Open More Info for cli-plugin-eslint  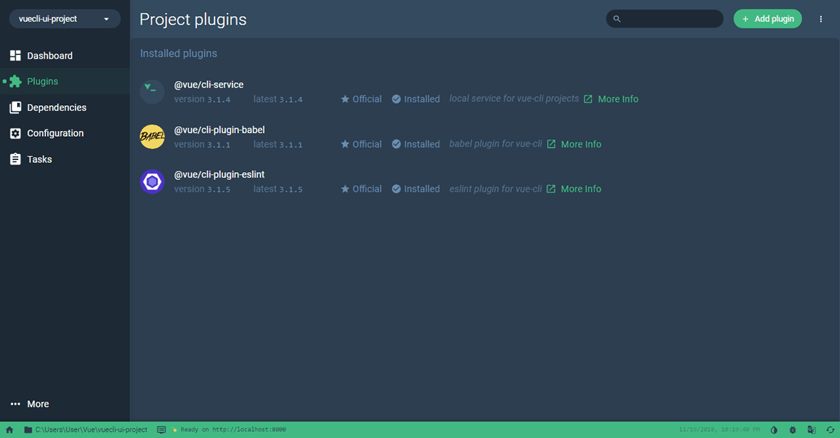581,189
